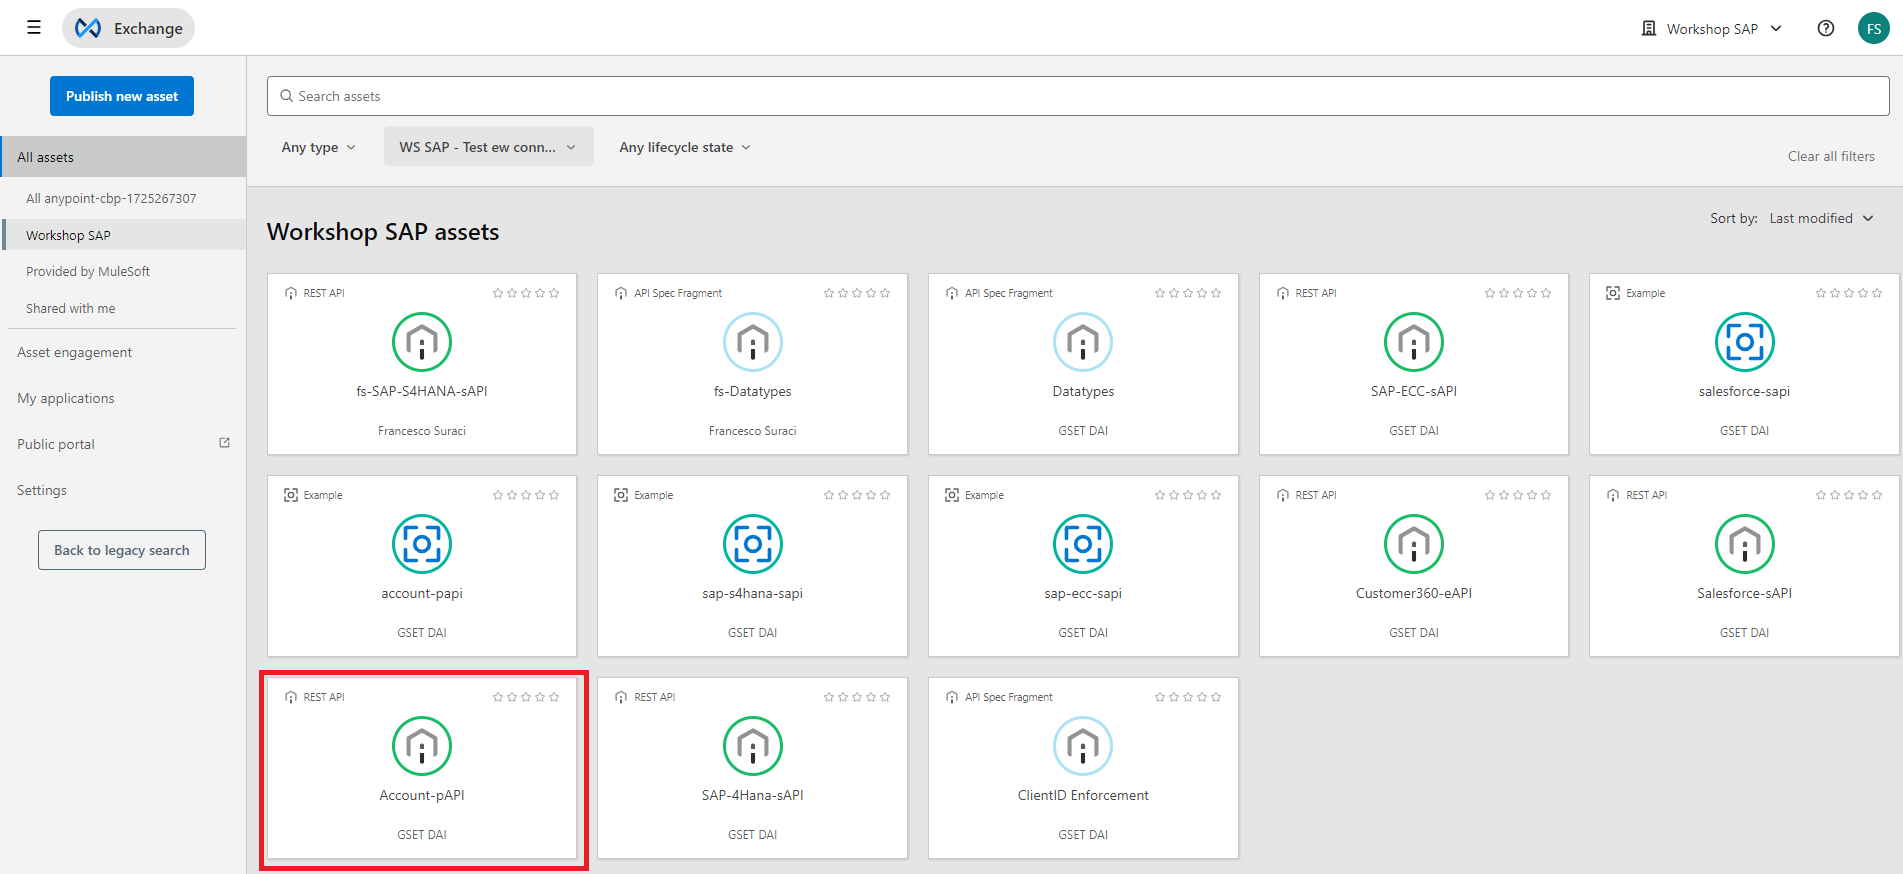This screenshot has width=1903, height=874.
Task: Click API Spec Fragment label on ClientID Enforcement card
Action: coord(1009,697)
